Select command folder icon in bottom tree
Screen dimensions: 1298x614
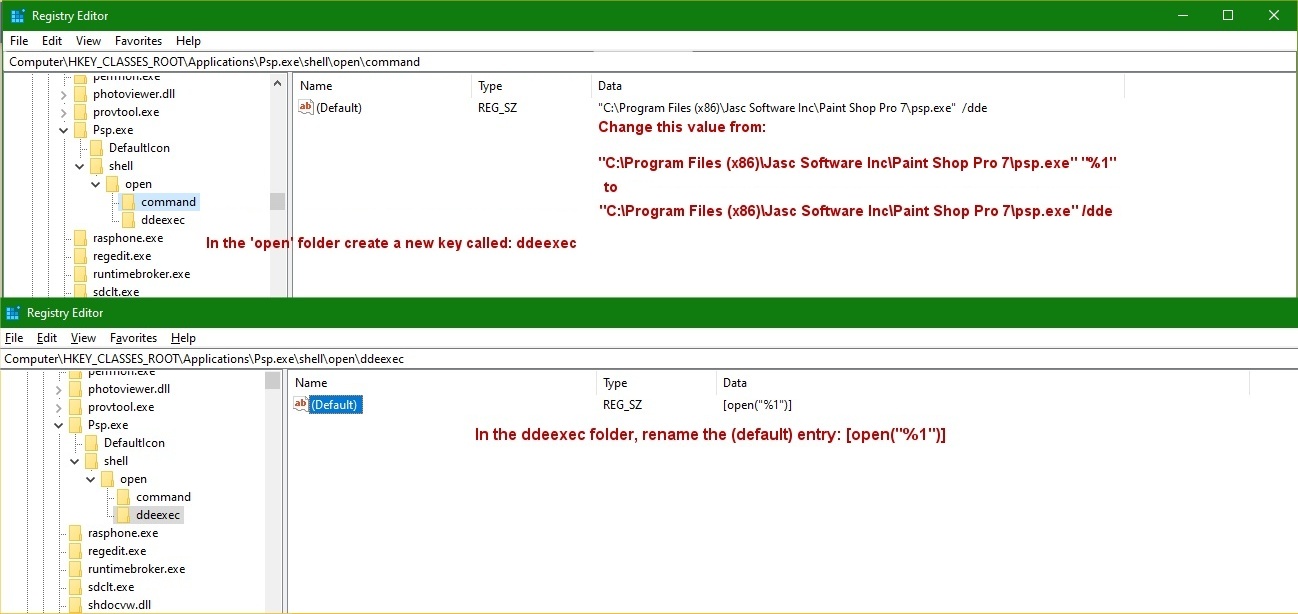(x=123, y=497)
